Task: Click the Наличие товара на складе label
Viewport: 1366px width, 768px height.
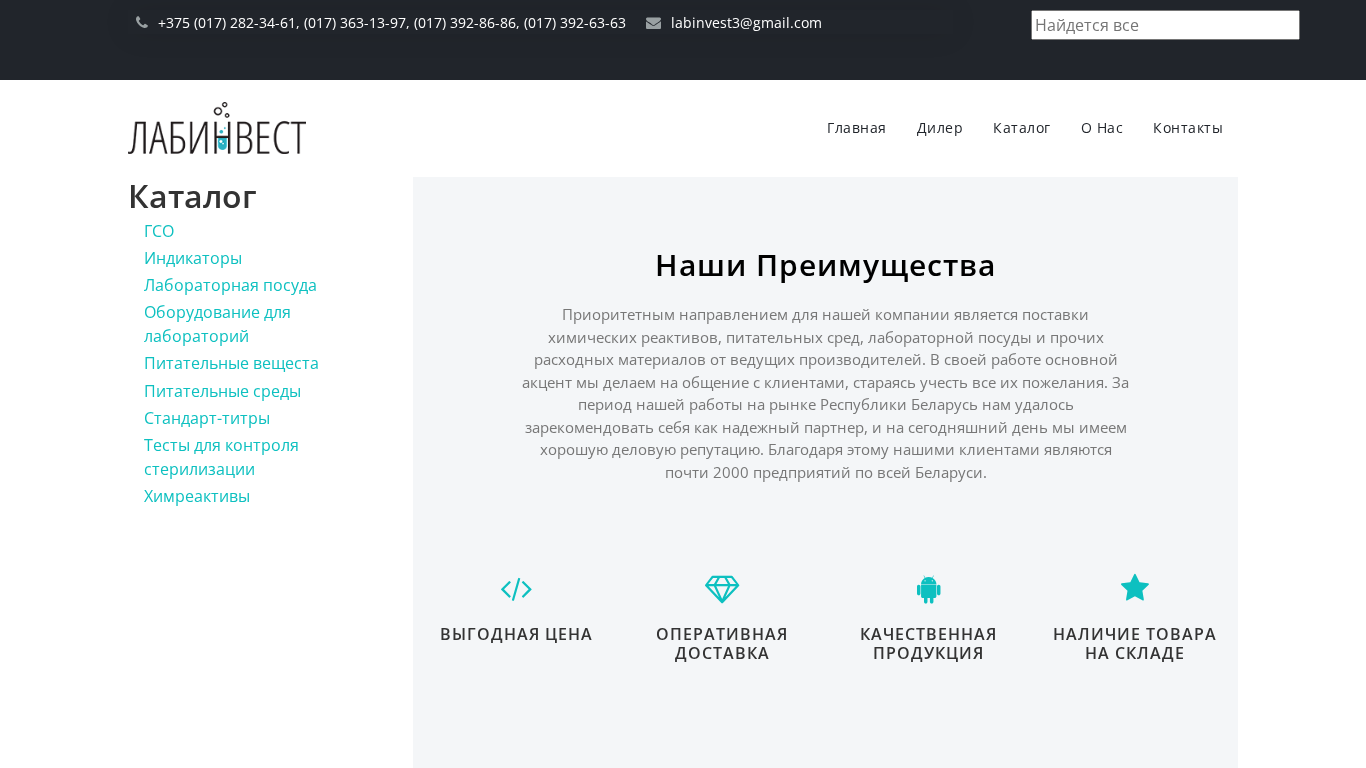Action: [1135, 644]
